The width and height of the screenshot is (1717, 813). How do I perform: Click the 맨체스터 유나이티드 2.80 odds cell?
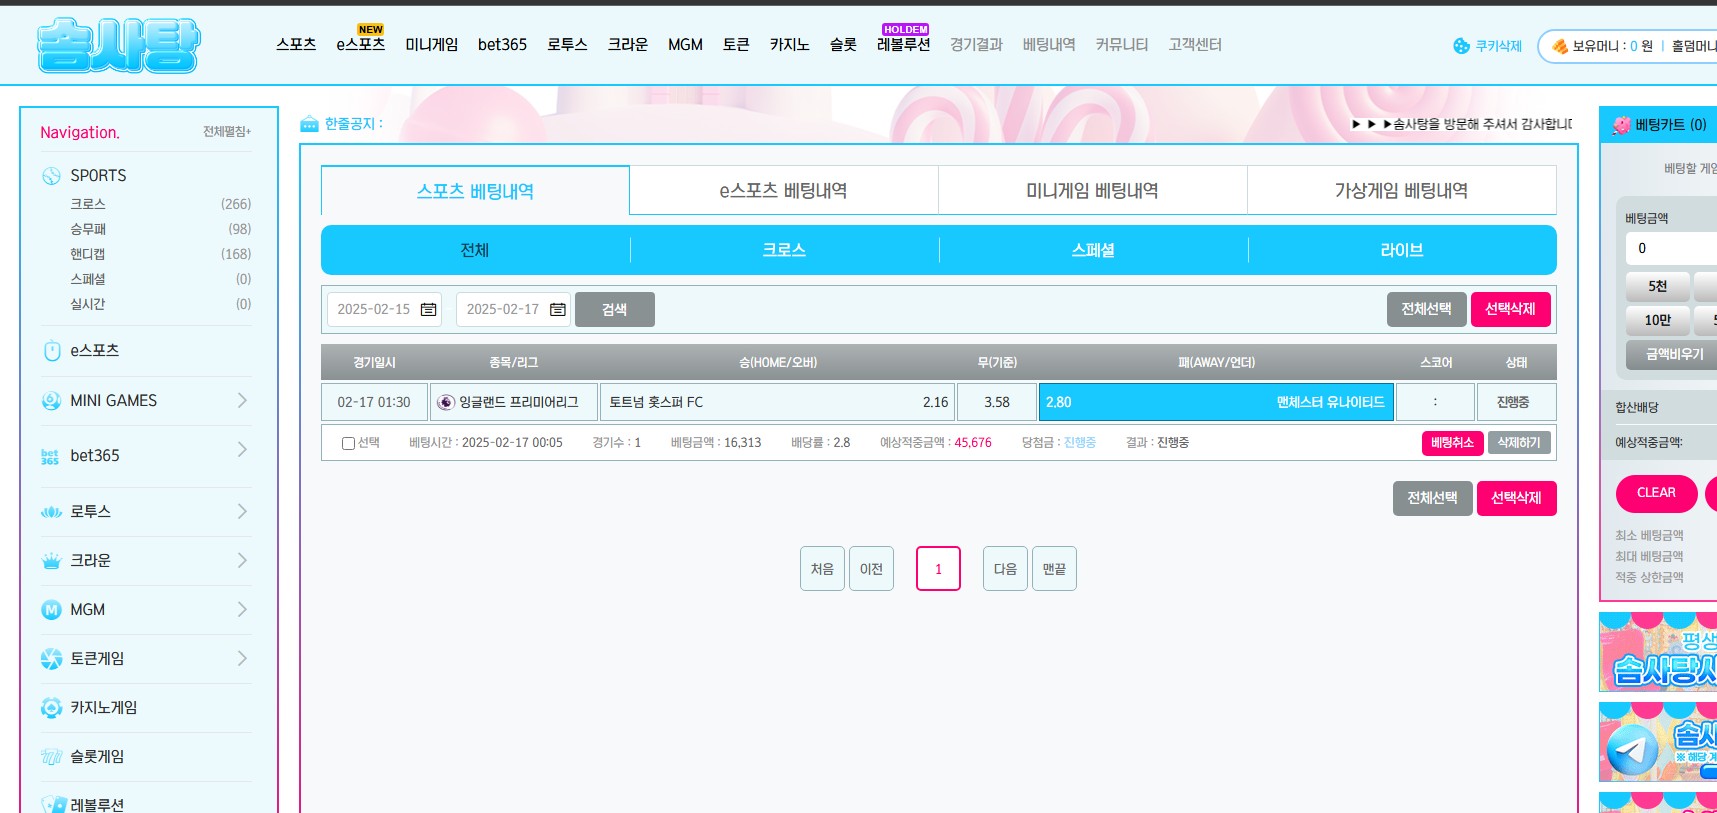pos(1216,402)
